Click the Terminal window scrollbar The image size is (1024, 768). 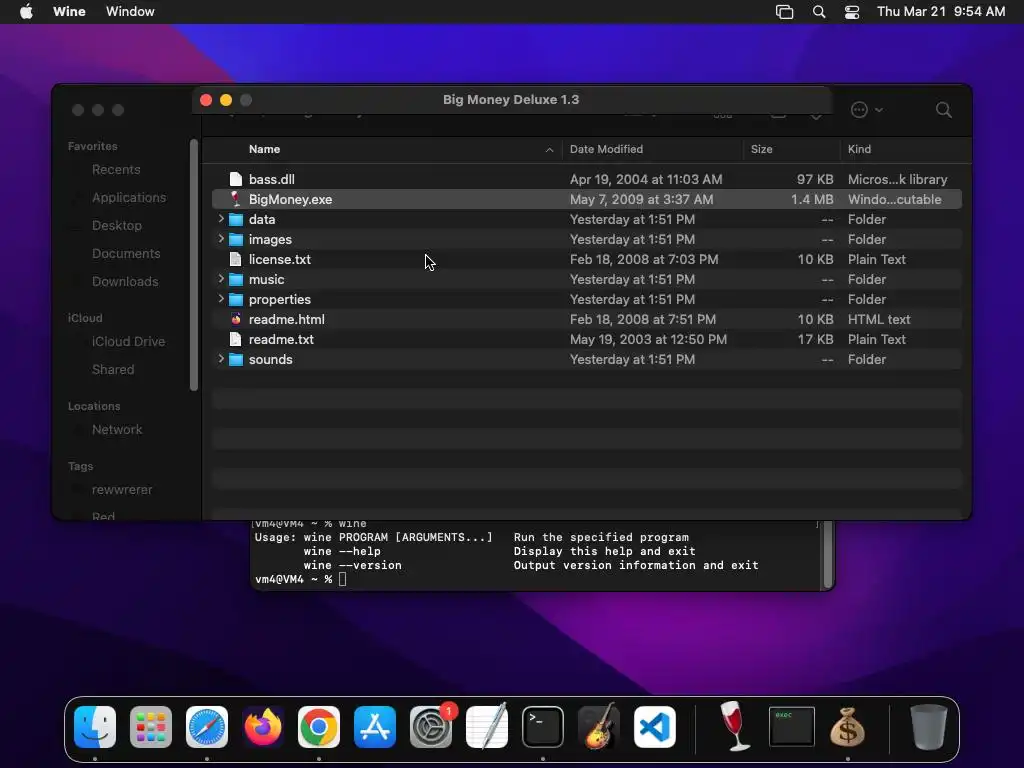[828, 554]
